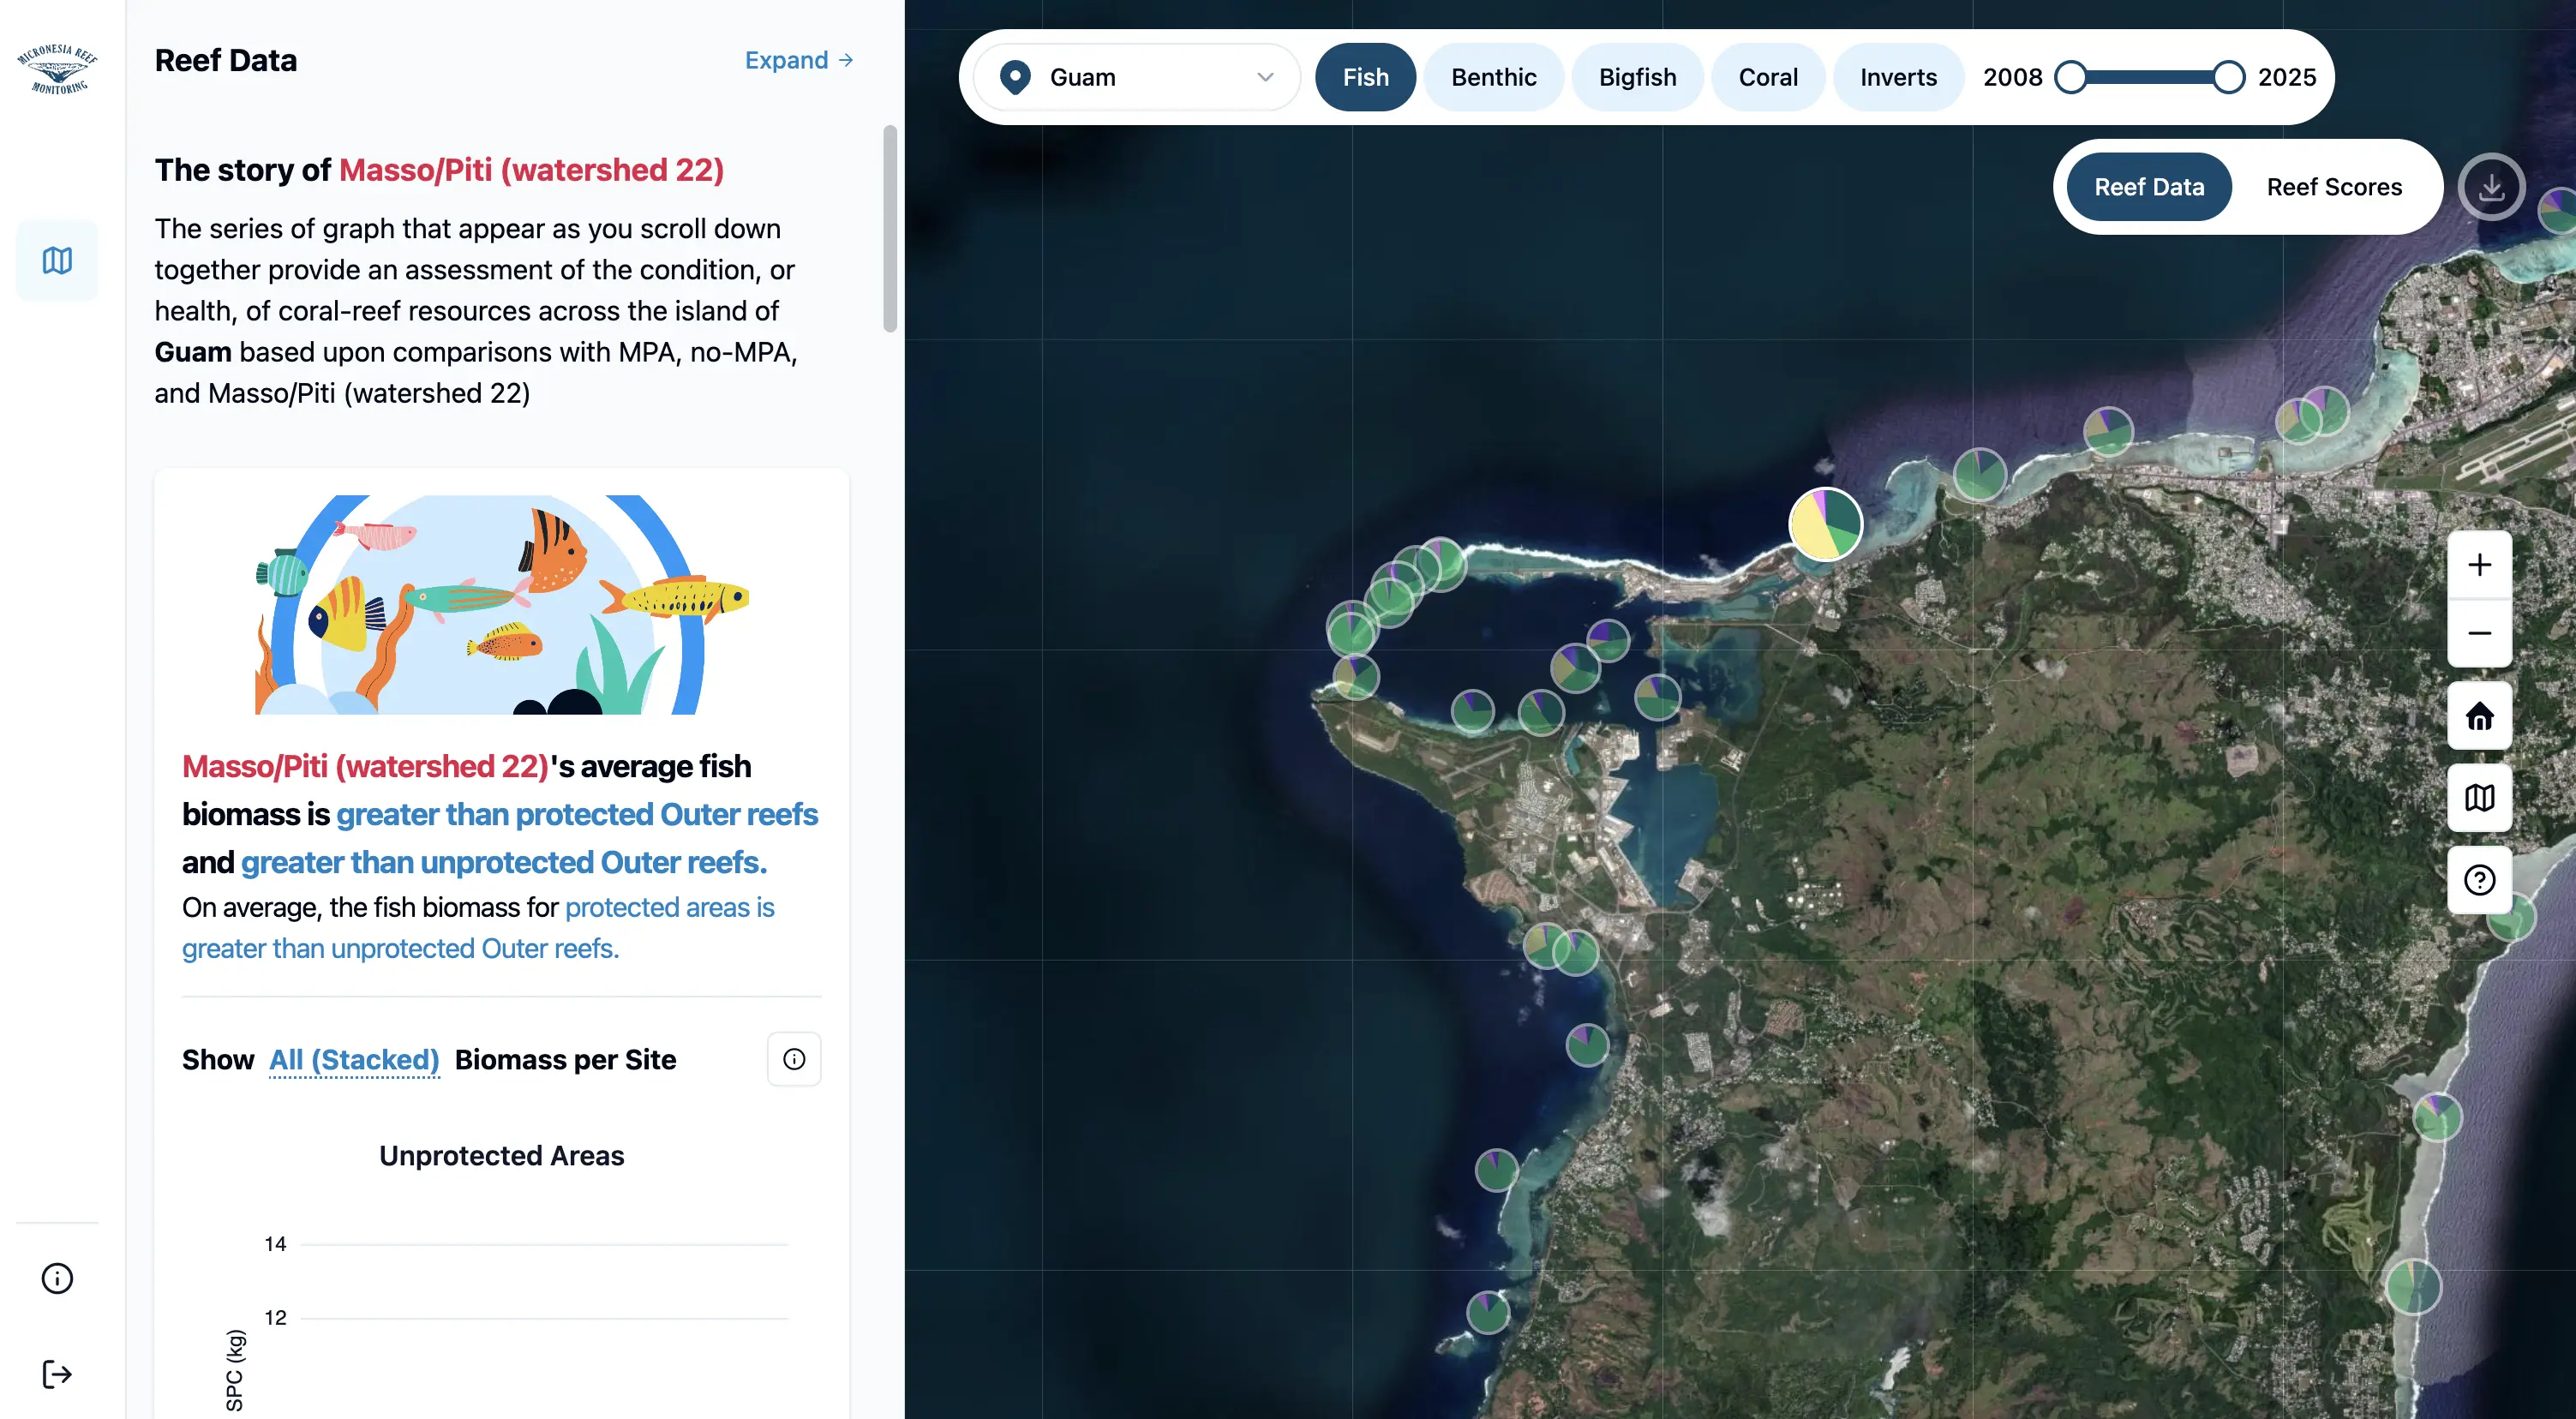Open the Micronesia Reef Monitoring logo
The height and width of the screenshot is (1419, 2576).
tap(57, 69)
